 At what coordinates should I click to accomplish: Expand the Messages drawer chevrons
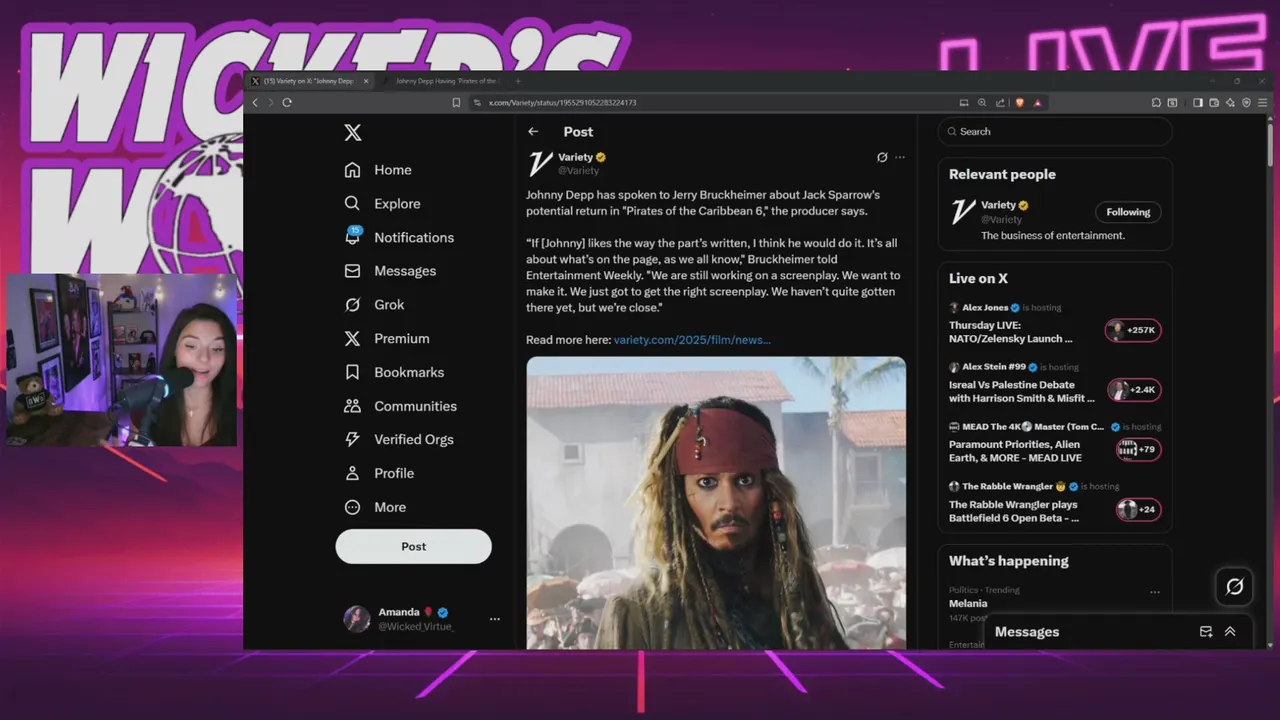coord(1230,632)
